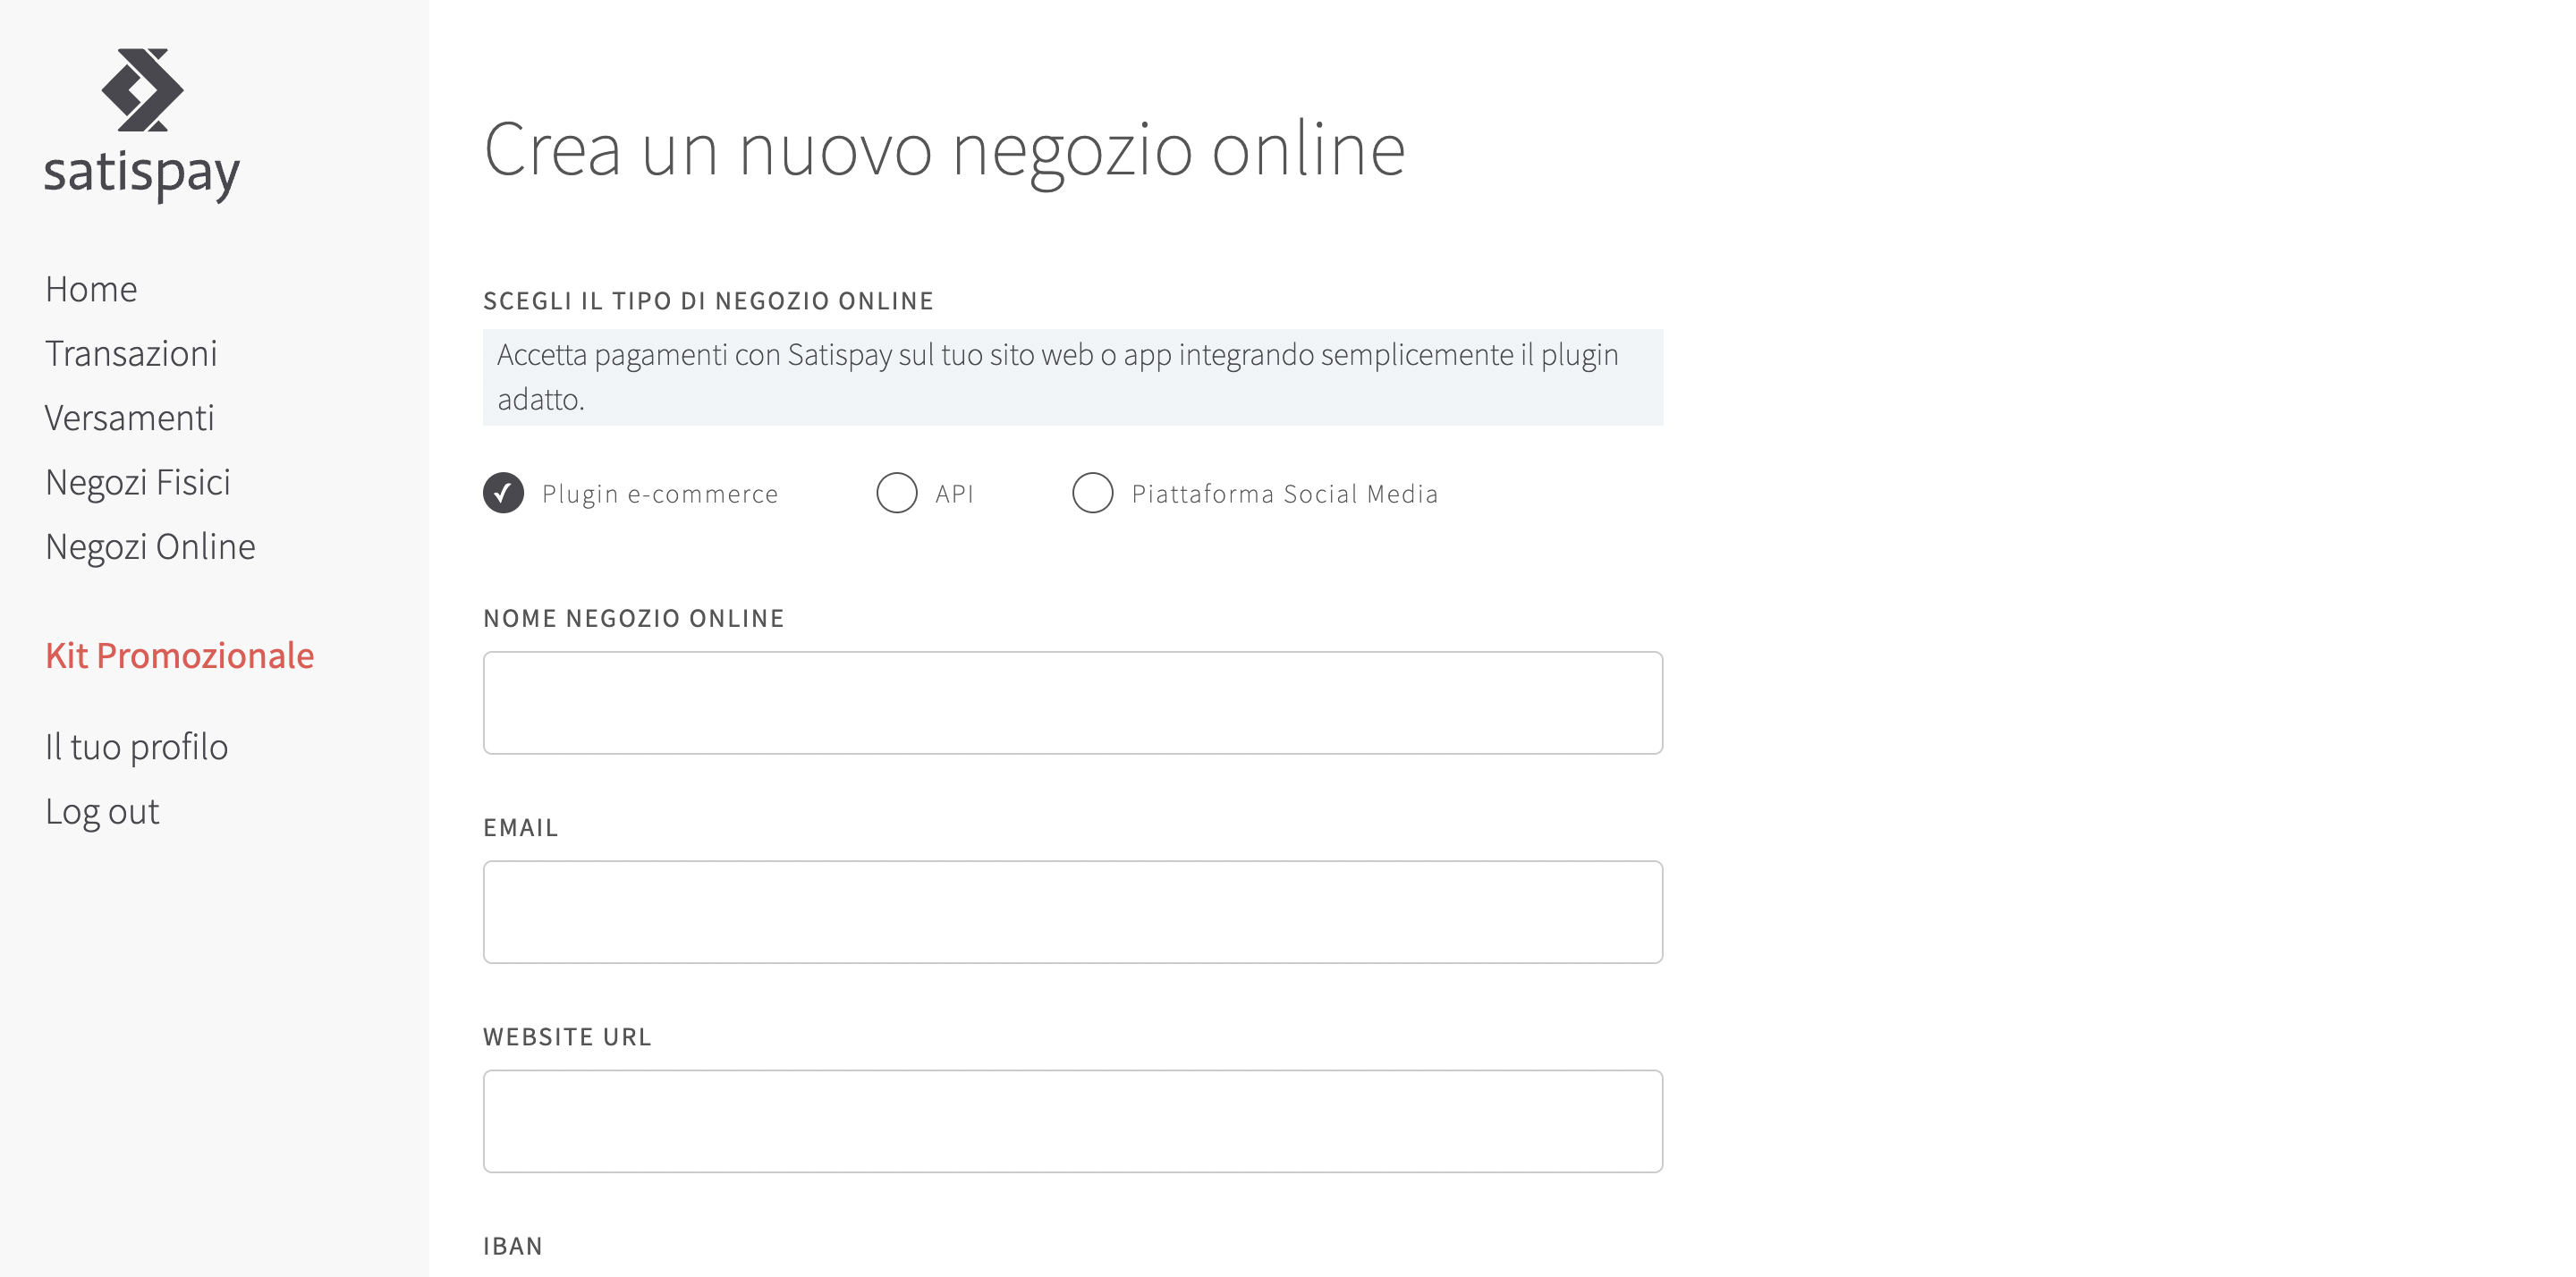Open the Home menu item

(x=91, y=289)
